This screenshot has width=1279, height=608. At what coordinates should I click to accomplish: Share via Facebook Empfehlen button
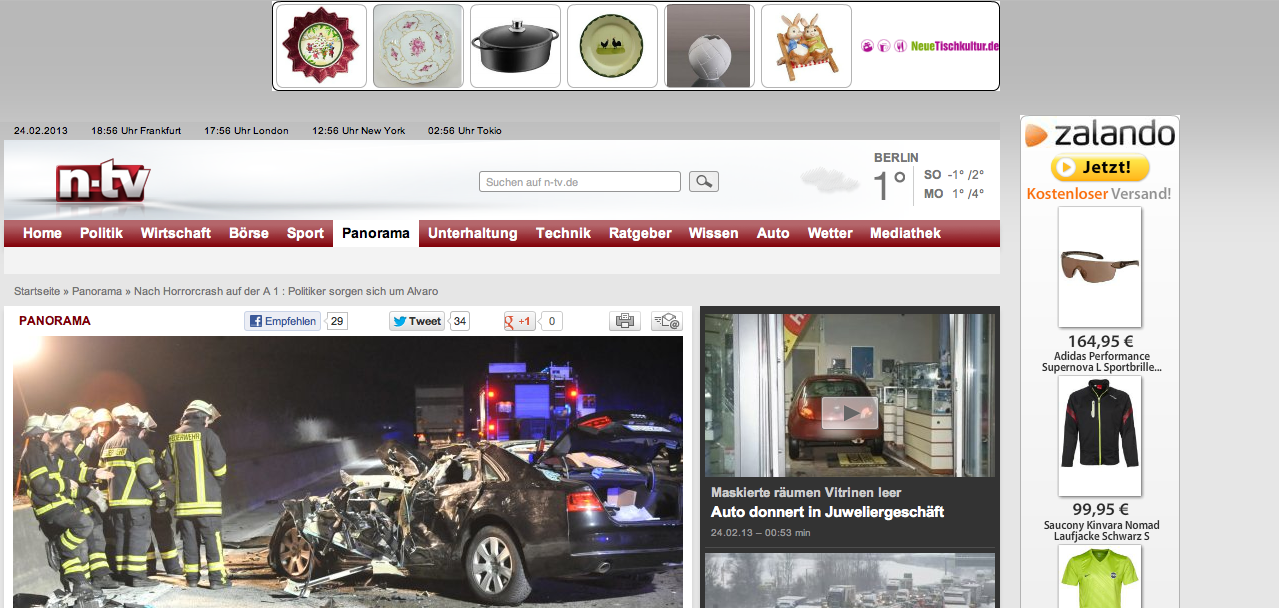[x=283, y=321]
